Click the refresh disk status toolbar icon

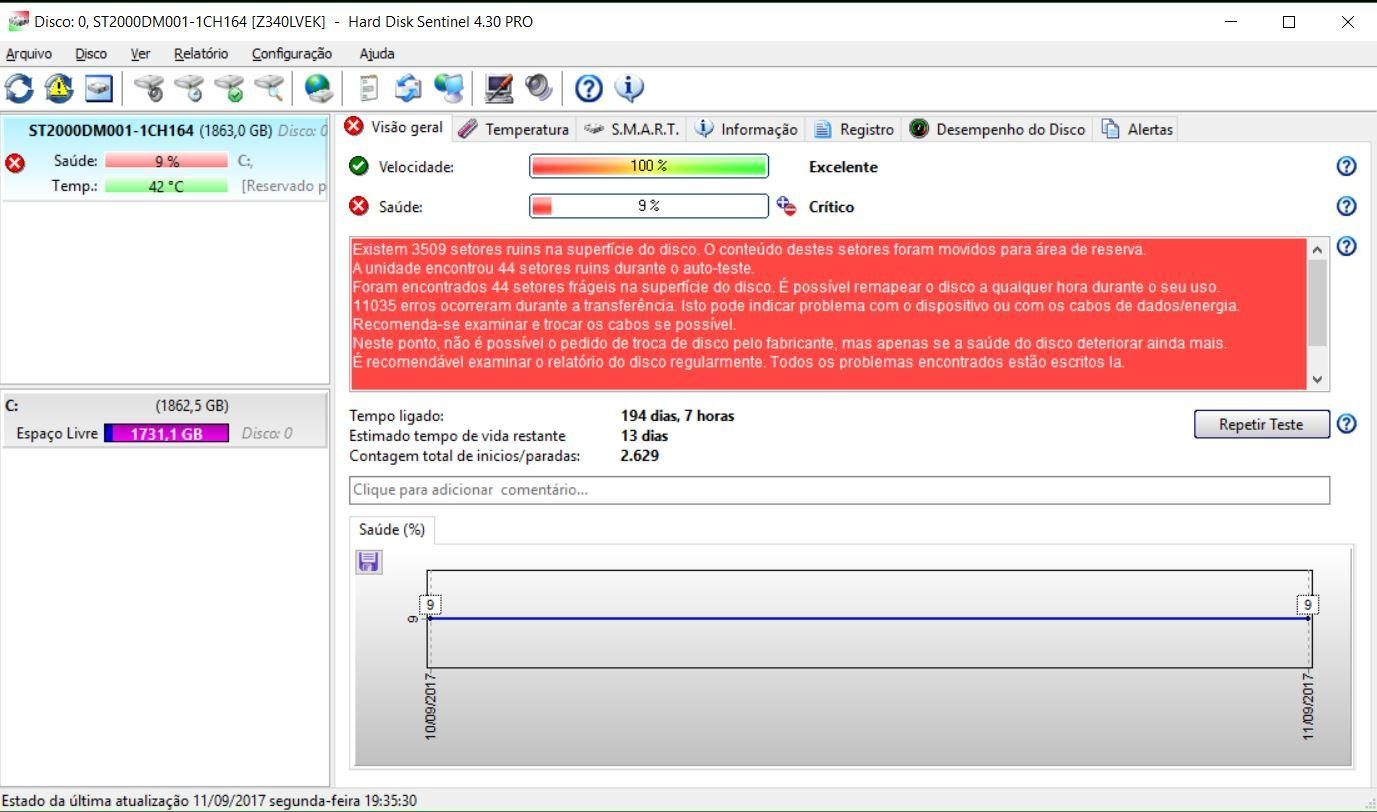pos(19,89)
